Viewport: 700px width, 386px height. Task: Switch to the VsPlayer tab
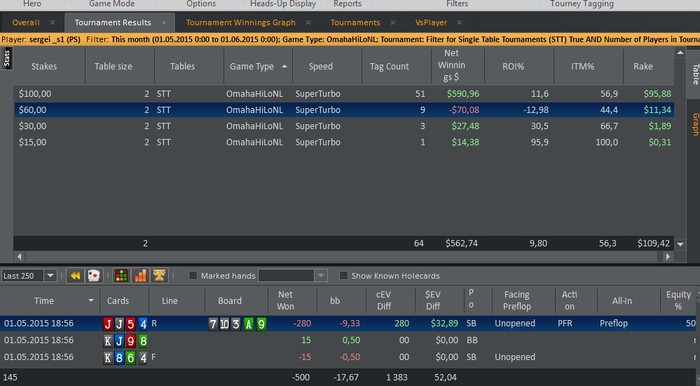pyautogui.click(x=431, y=22)
